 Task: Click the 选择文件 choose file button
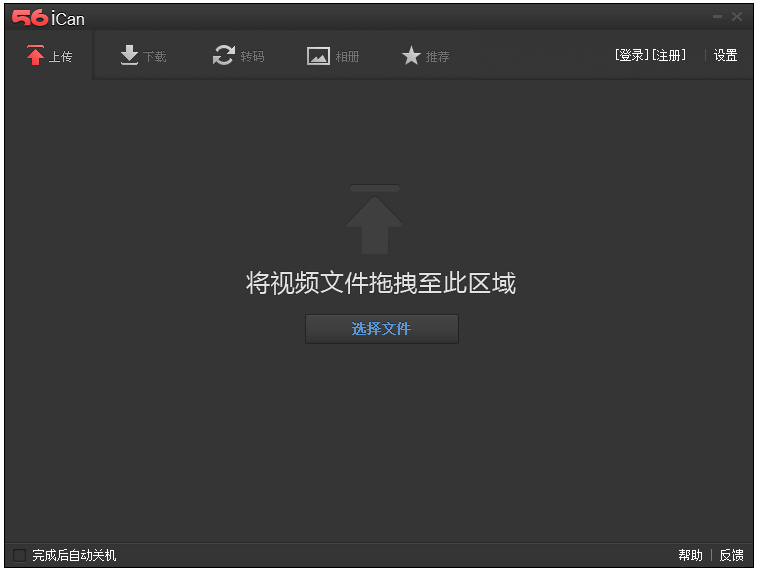click(381, 329)
